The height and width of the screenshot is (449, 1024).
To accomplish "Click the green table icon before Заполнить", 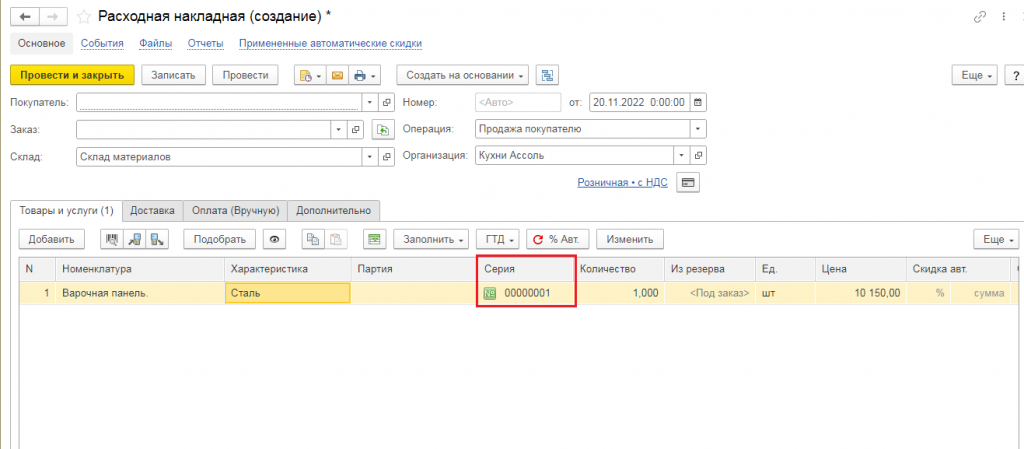I will click(x=375, y=240).
